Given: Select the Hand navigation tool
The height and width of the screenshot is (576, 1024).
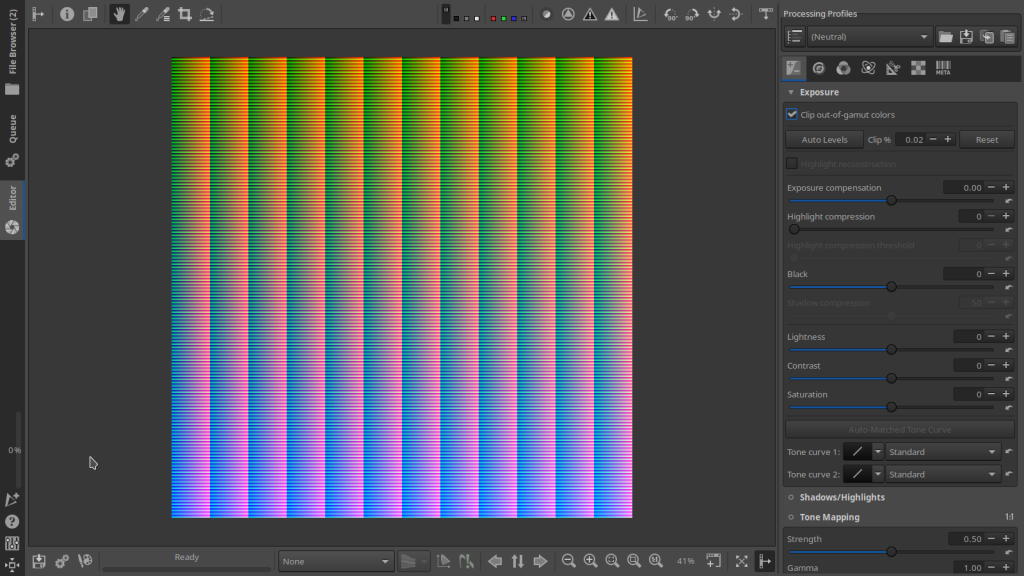Looking at the screenshot, I should click(118, 14).
